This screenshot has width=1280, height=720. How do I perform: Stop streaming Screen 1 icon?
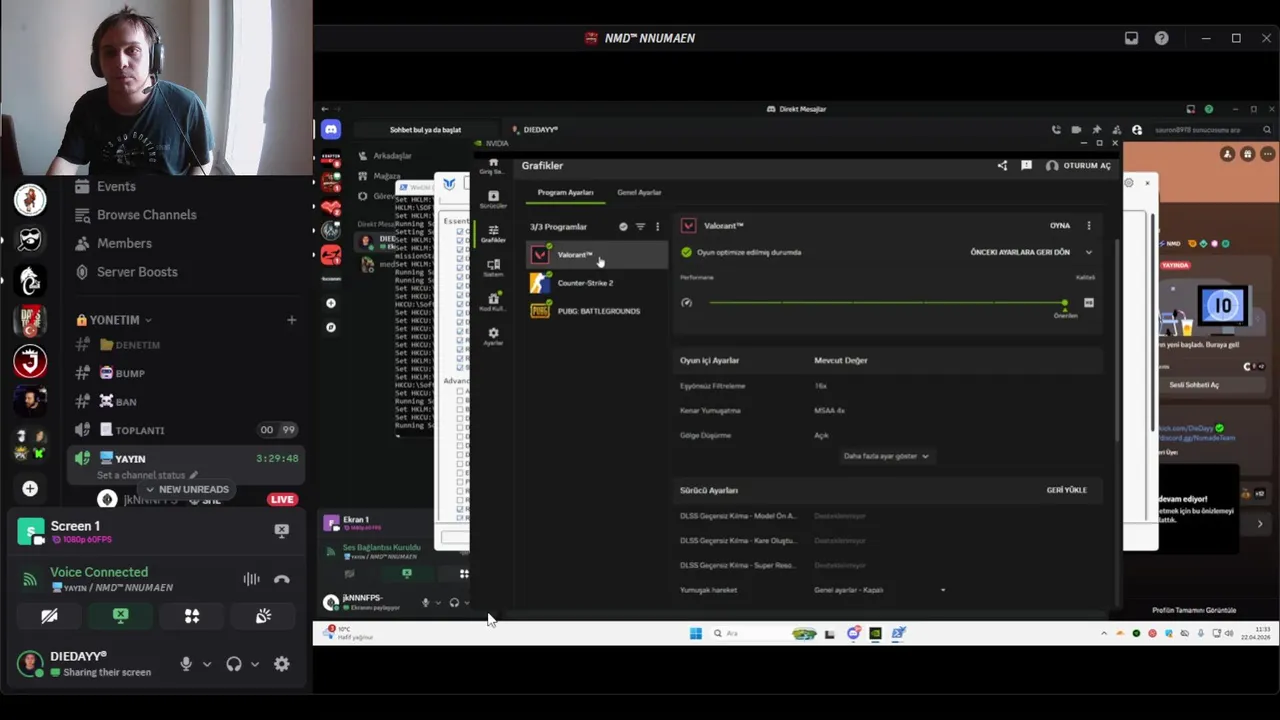tap(282, 531)
